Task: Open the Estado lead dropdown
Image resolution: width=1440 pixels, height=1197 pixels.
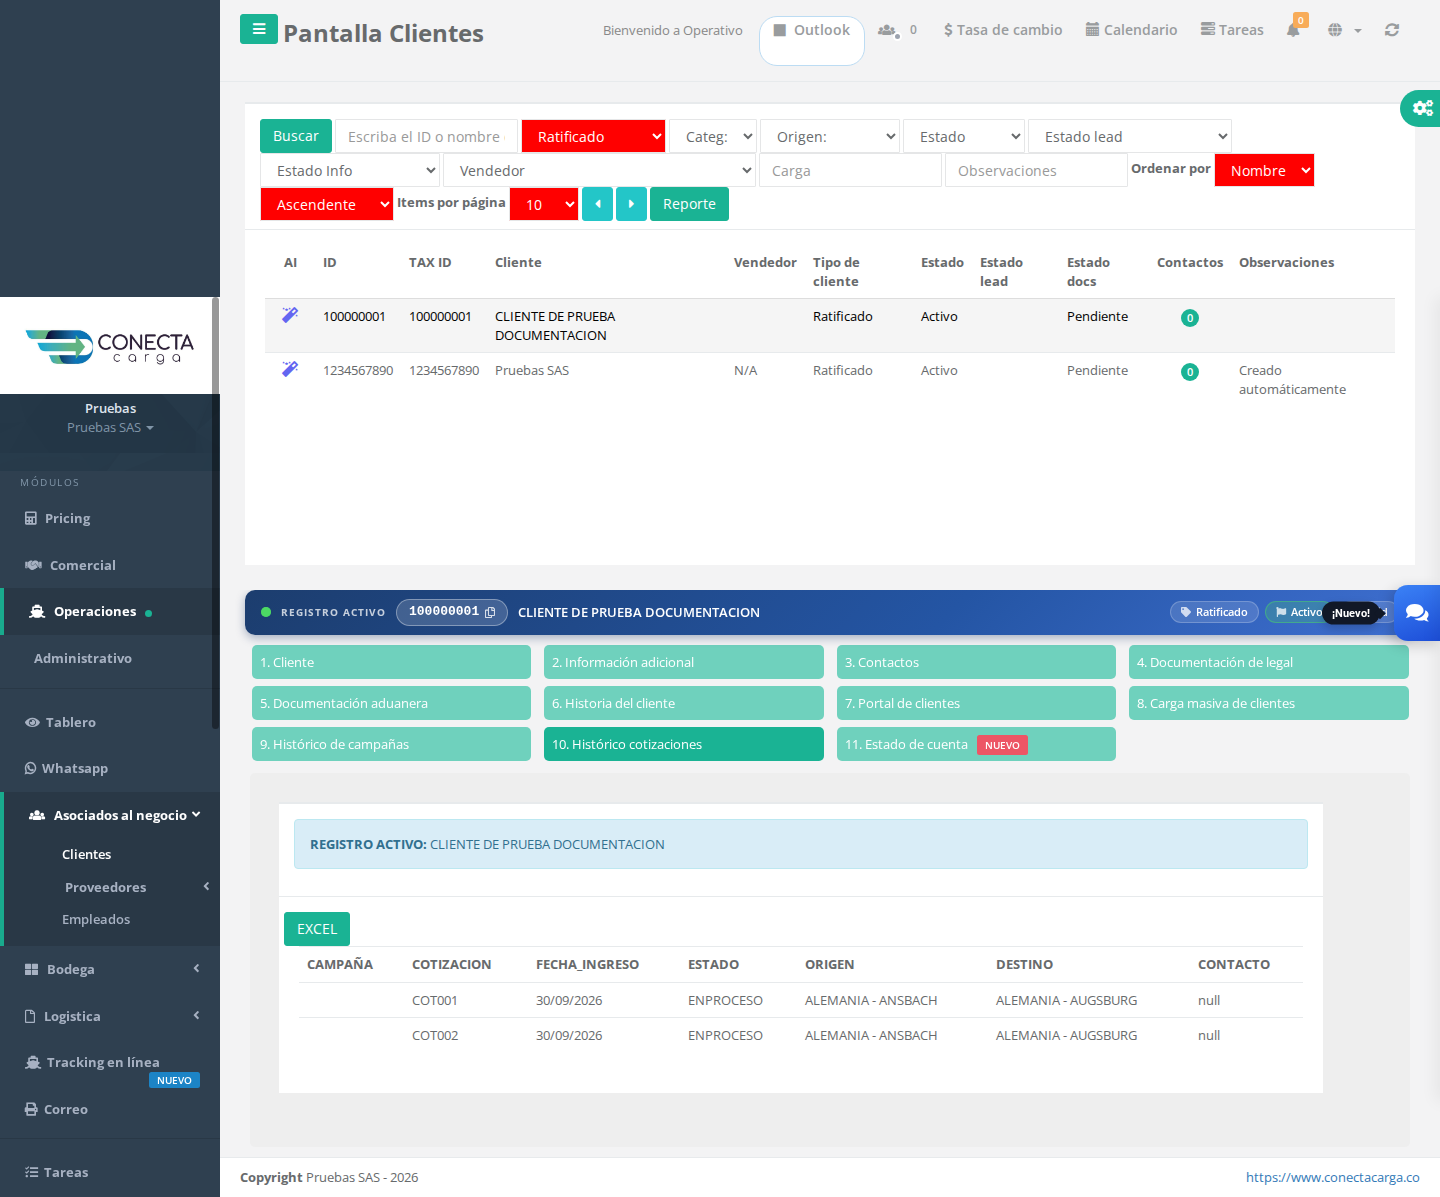Action: pos(1130,136)
